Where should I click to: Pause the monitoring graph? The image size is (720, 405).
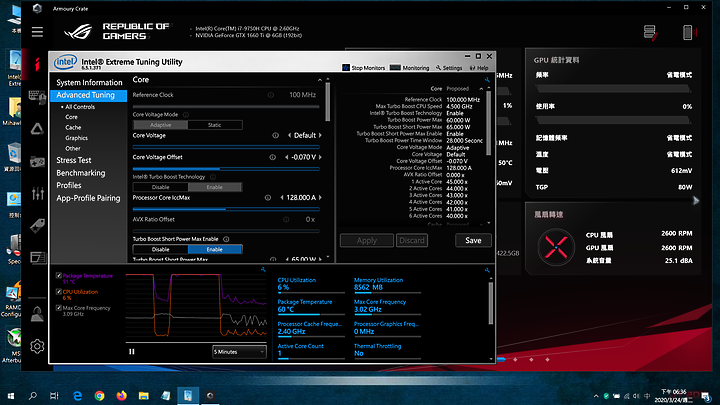[132, 351]
